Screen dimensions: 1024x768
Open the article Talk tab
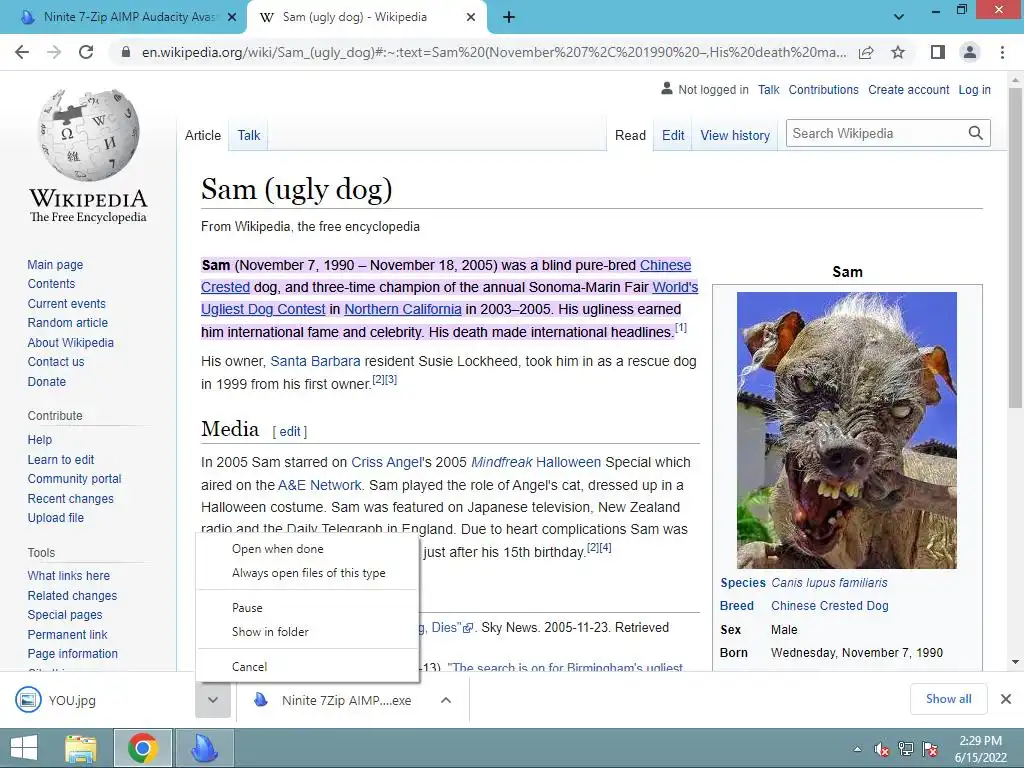[x=249, y=135]
